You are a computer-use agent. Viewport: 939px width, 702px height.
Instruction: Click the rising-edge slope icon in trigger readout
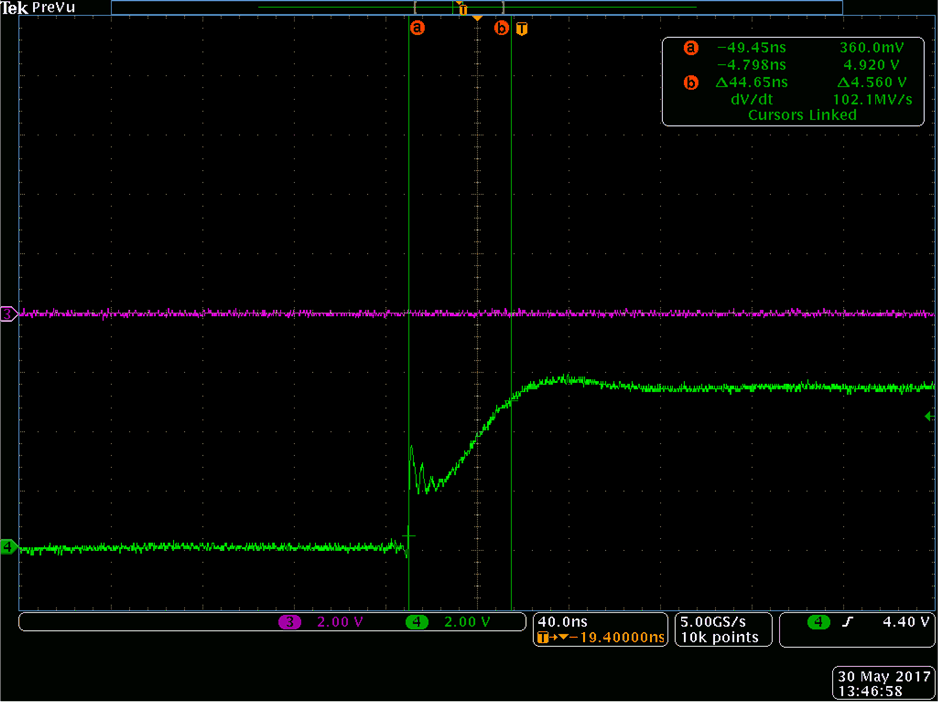point(849,622)
